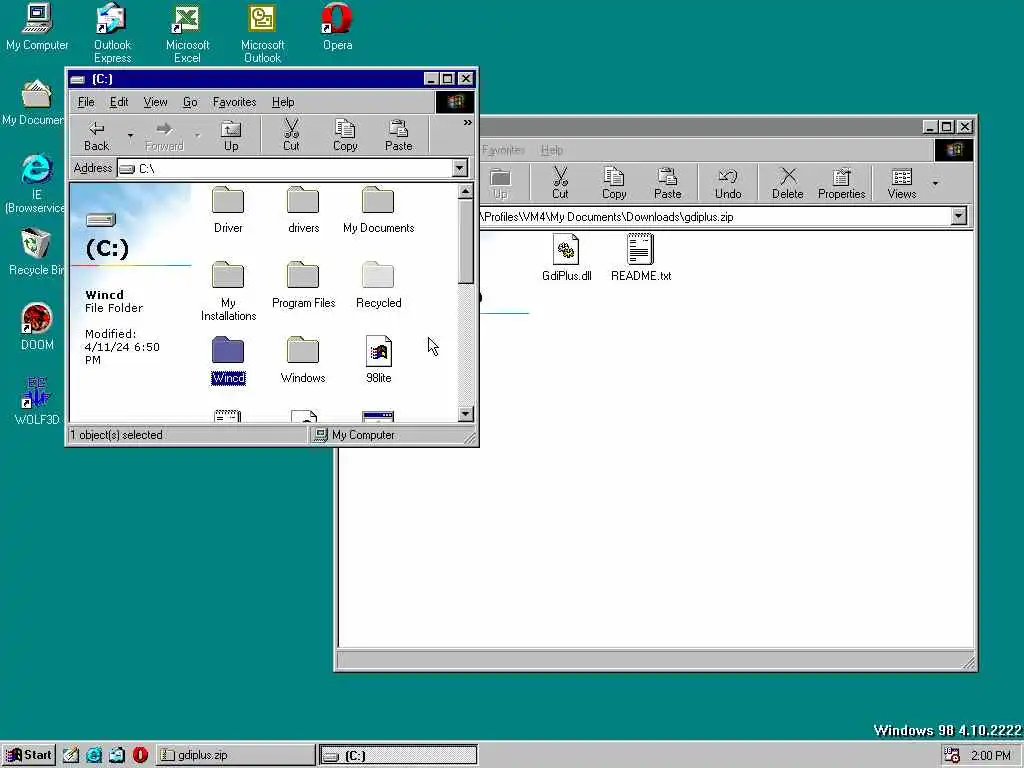The width and height of the screenshot is (1024, 768).
Task: Click Back in C: window toolbar
Action: (x=97, y=136)
